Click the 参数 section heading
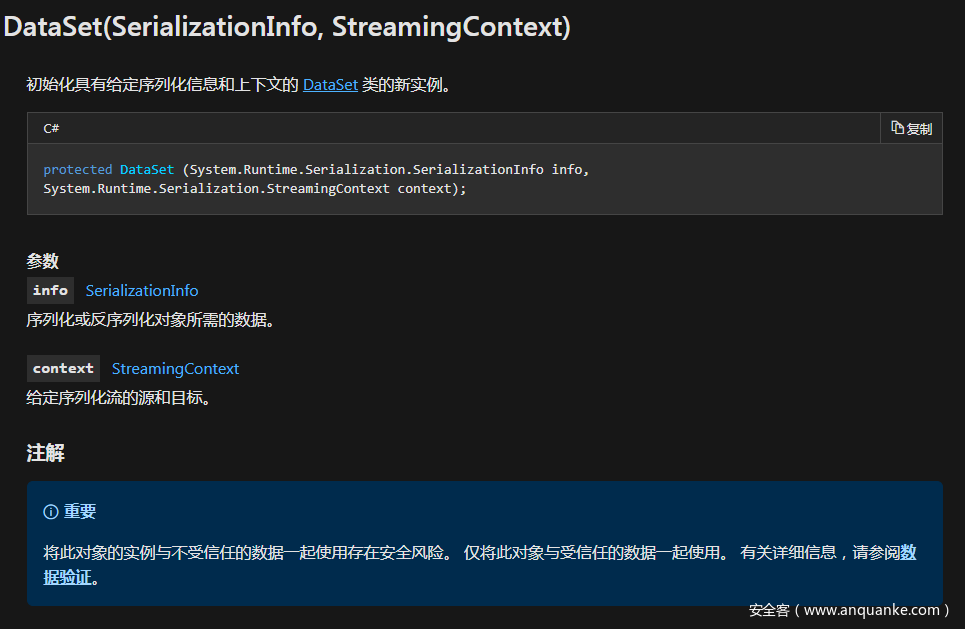Image resolution: width=965 pixels, height=629 pixels. click(42, 261)
